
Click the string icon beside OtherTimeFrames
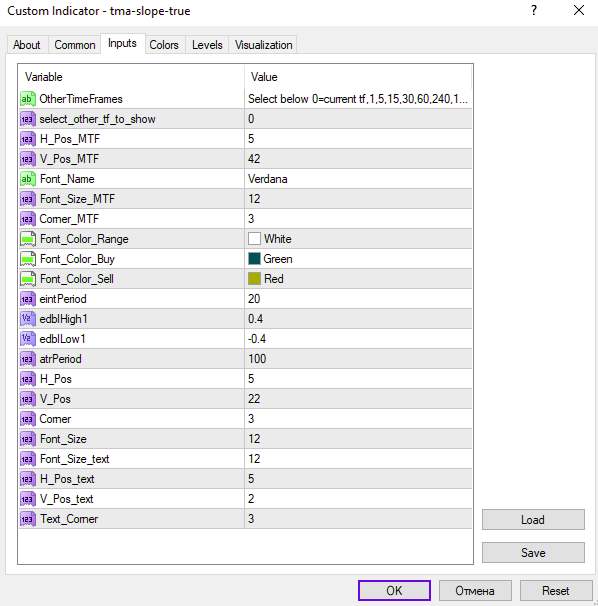[x=27, y=99]
